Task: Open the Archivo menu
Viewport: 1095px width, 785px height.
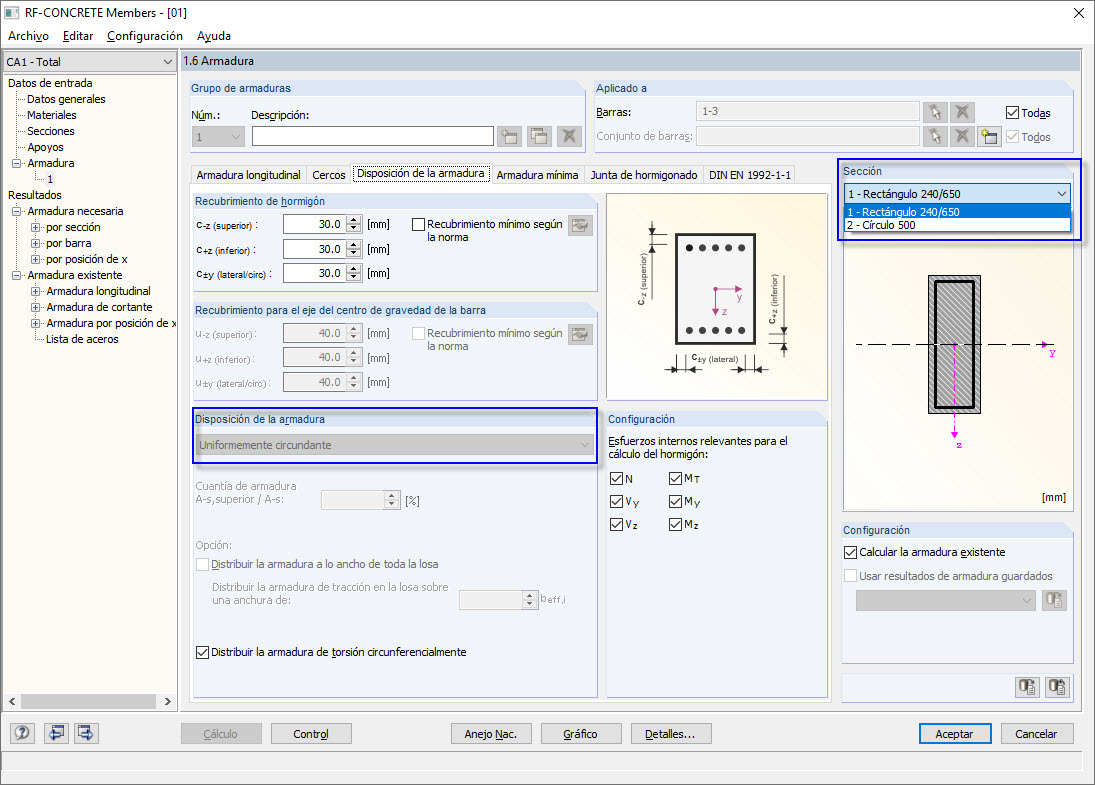Action: coord(28,36)
